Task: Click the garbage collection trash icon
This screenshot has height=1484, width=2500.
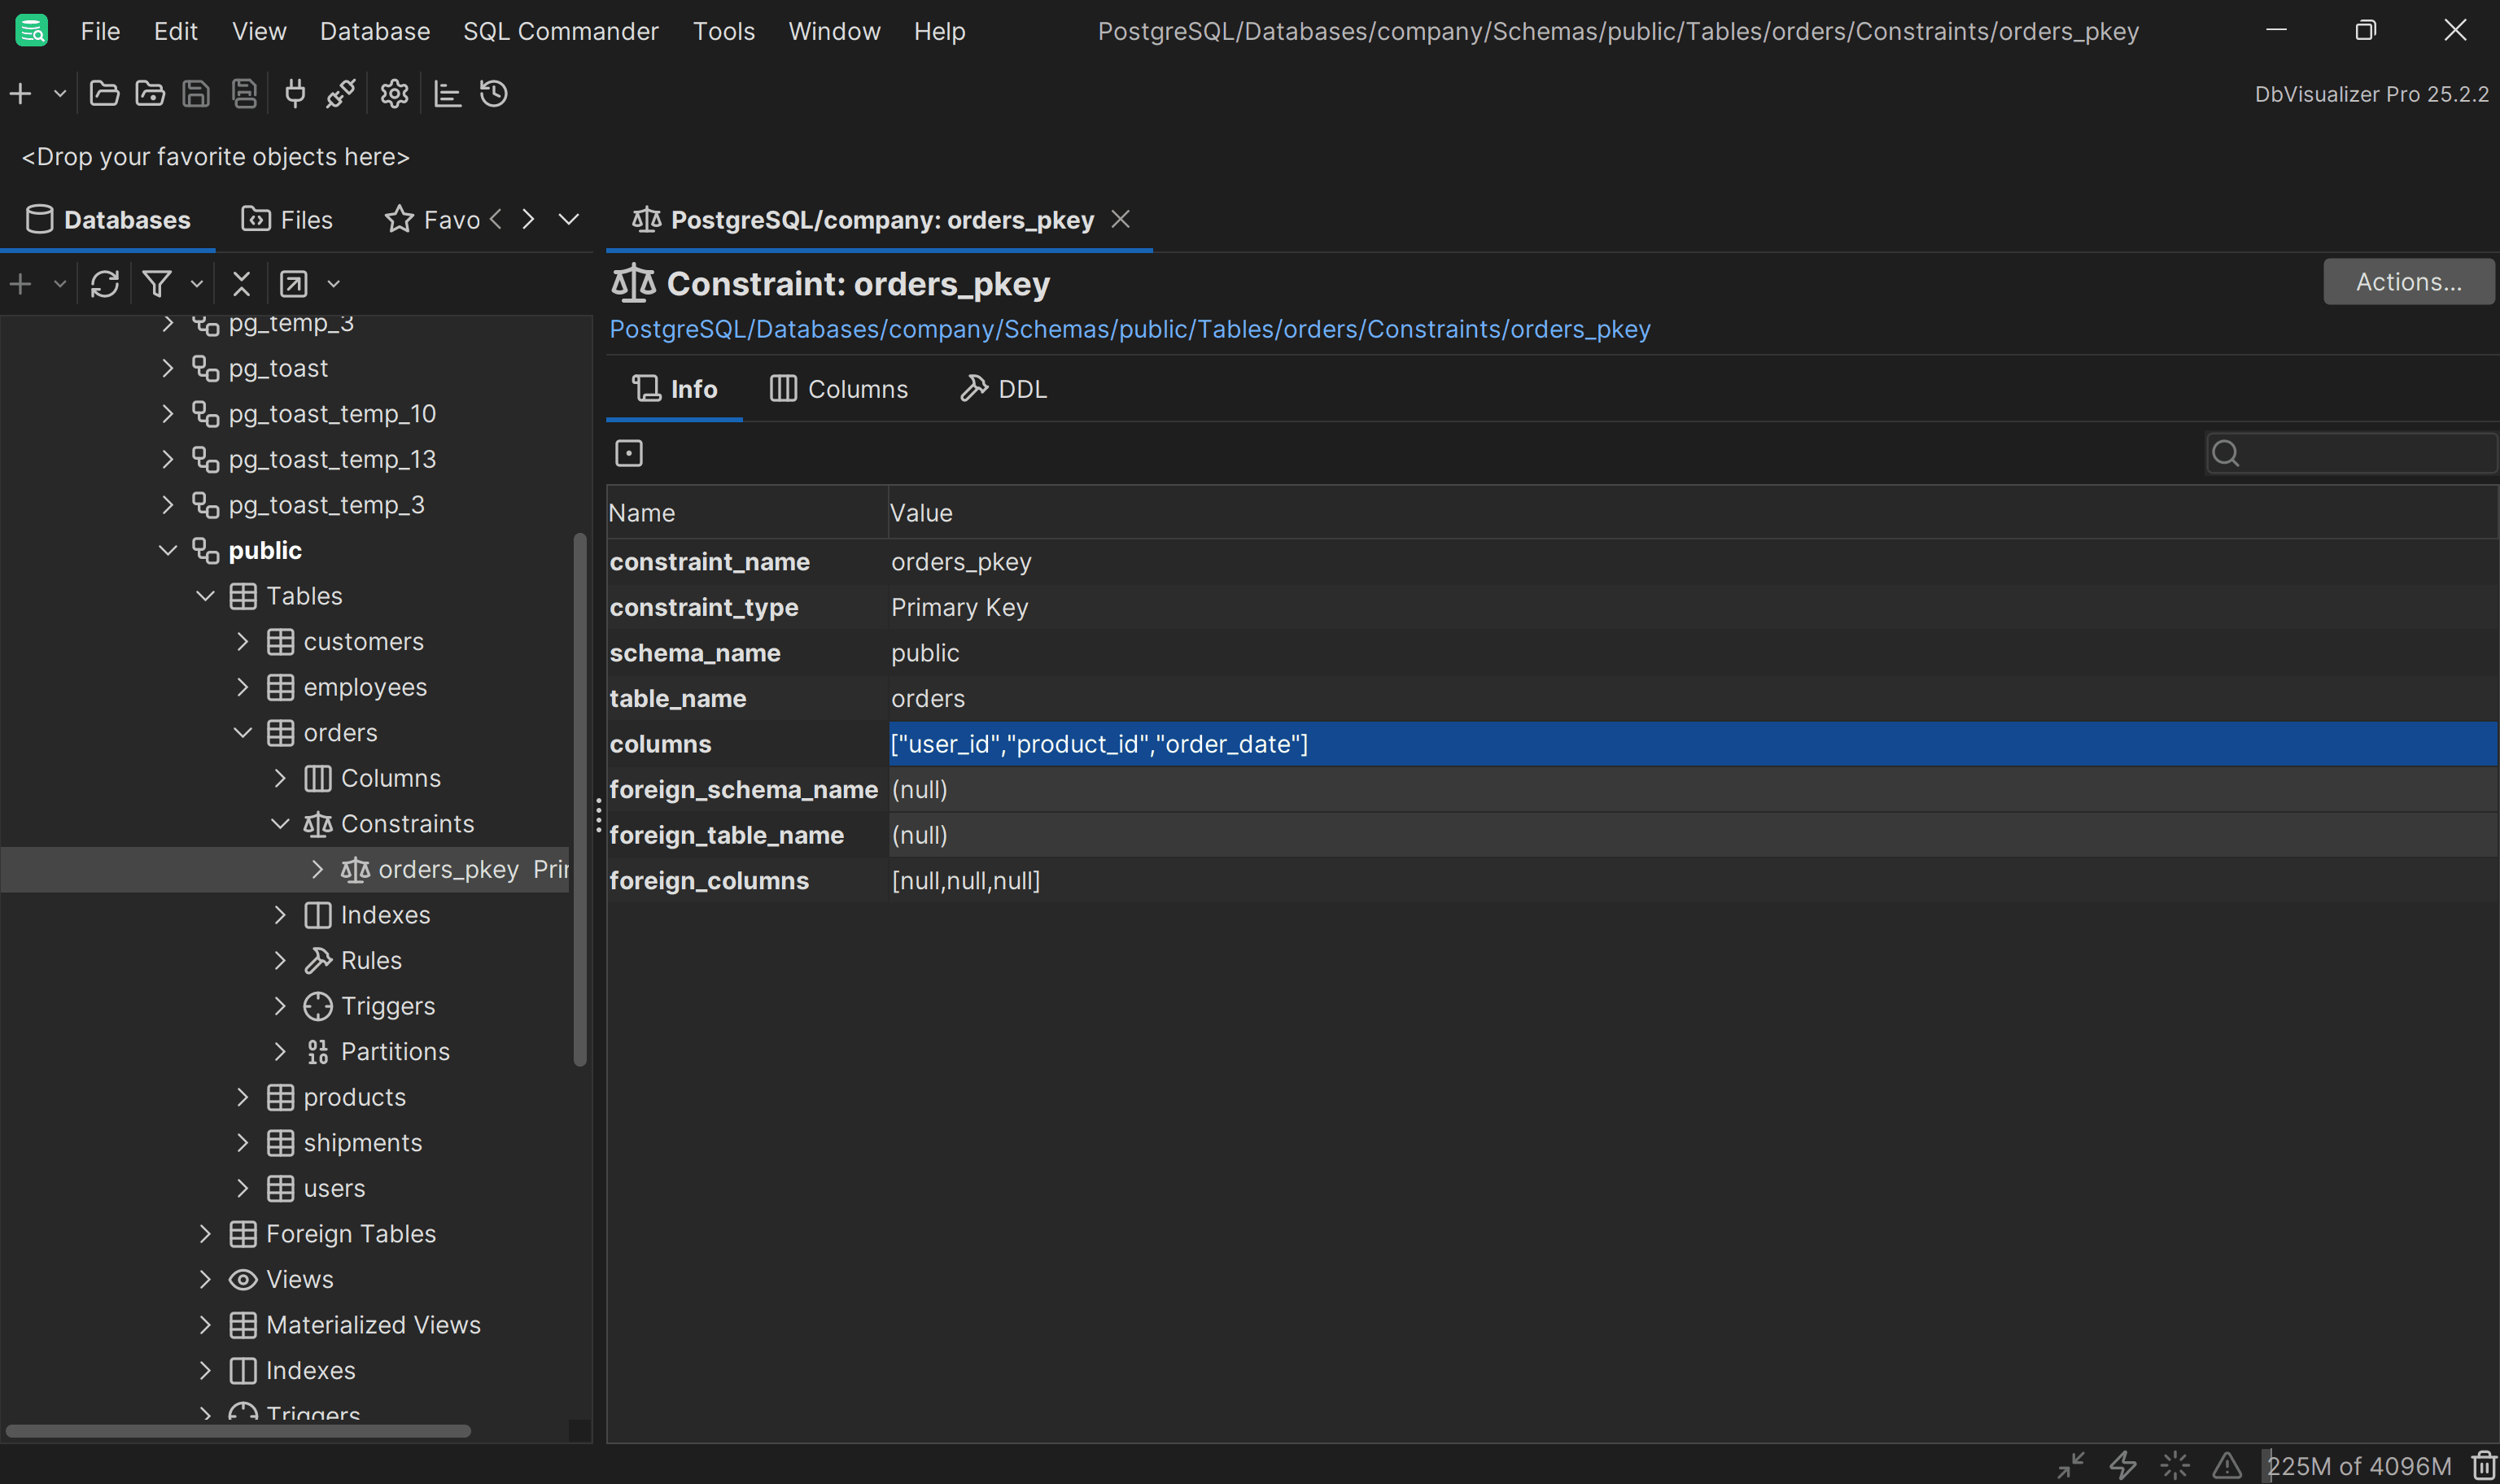Action: pyautogui.click(x=2484, y=1466)
